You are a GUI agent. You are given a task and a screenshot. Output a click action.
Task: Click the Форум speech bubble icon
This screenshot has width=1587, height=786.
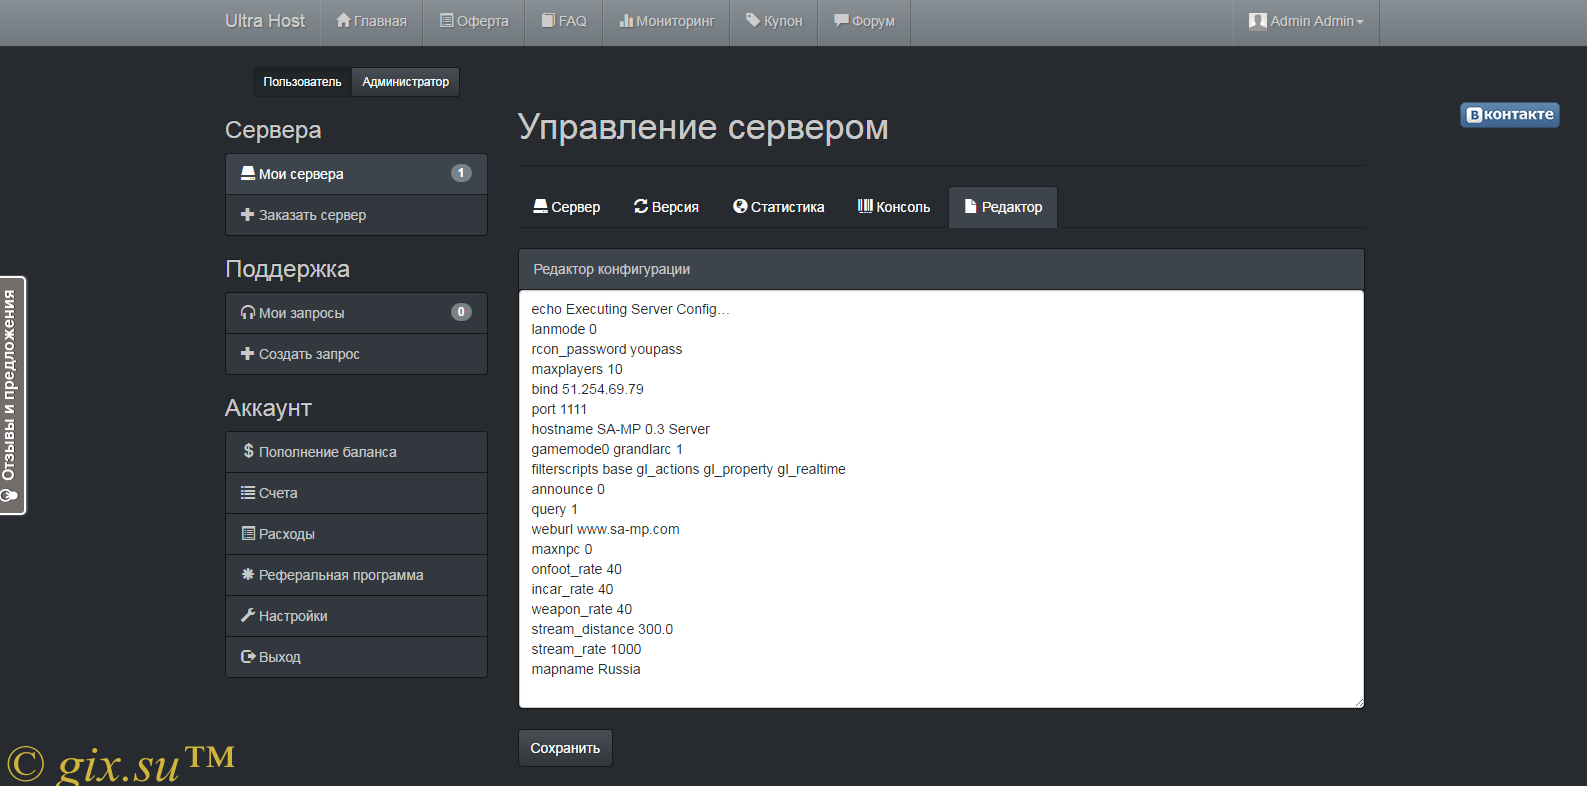pyautogui.click(x=841, y=20)
